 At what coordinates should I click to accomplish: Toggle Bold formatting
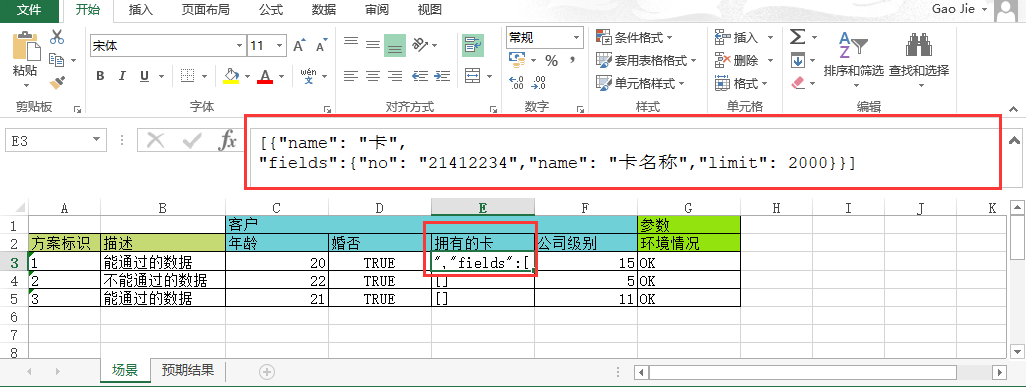click(100, 76)
